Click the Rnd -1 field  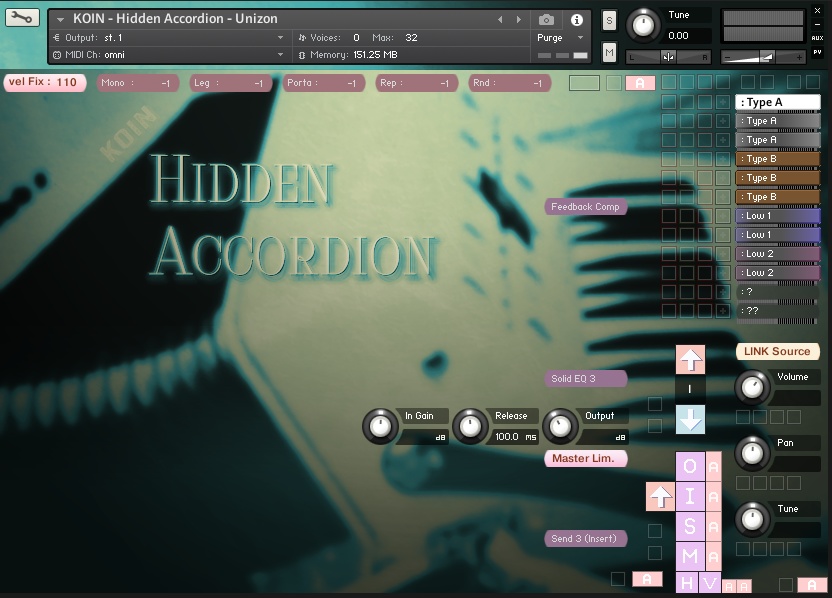coord(510,83)
